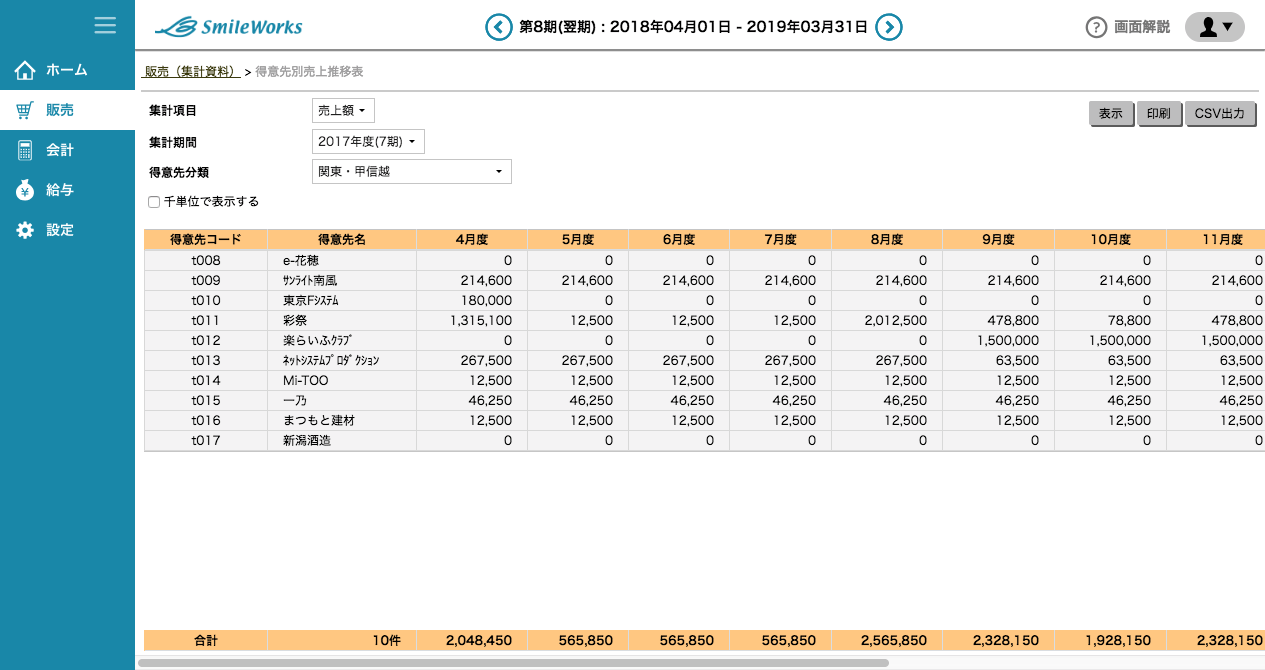Go to previous fiscal period arrow
This screenshot has height=670, width=1265.
coord(499,27)
